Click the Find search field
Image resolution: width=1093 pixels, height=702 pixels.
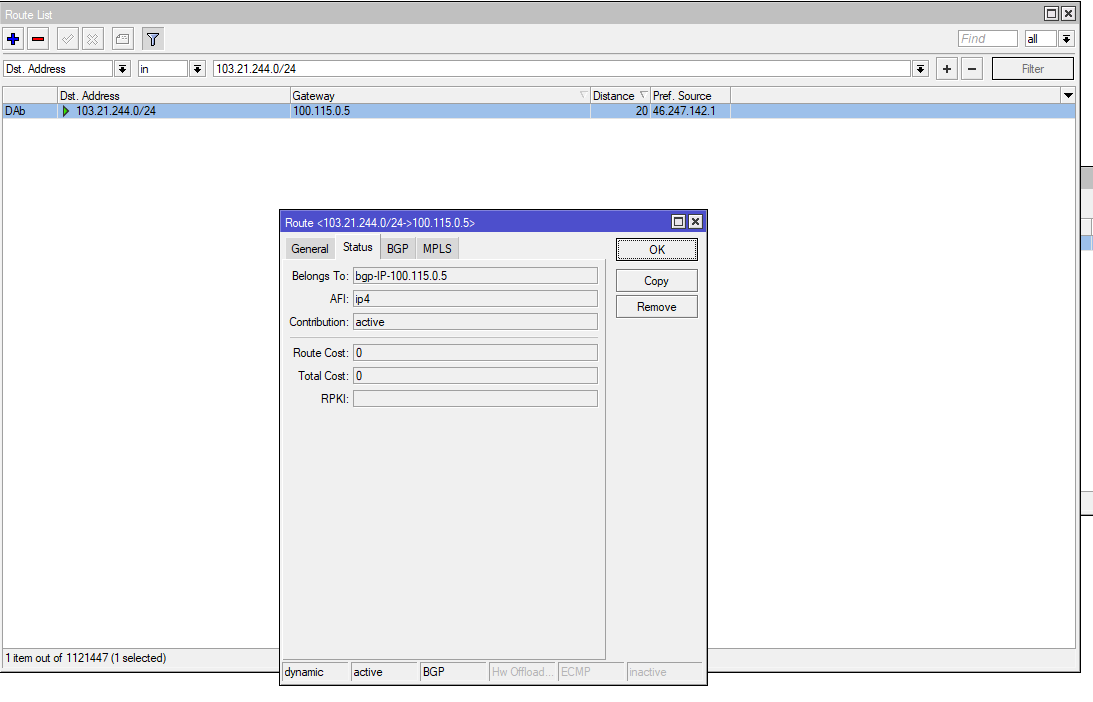[988, 39]
